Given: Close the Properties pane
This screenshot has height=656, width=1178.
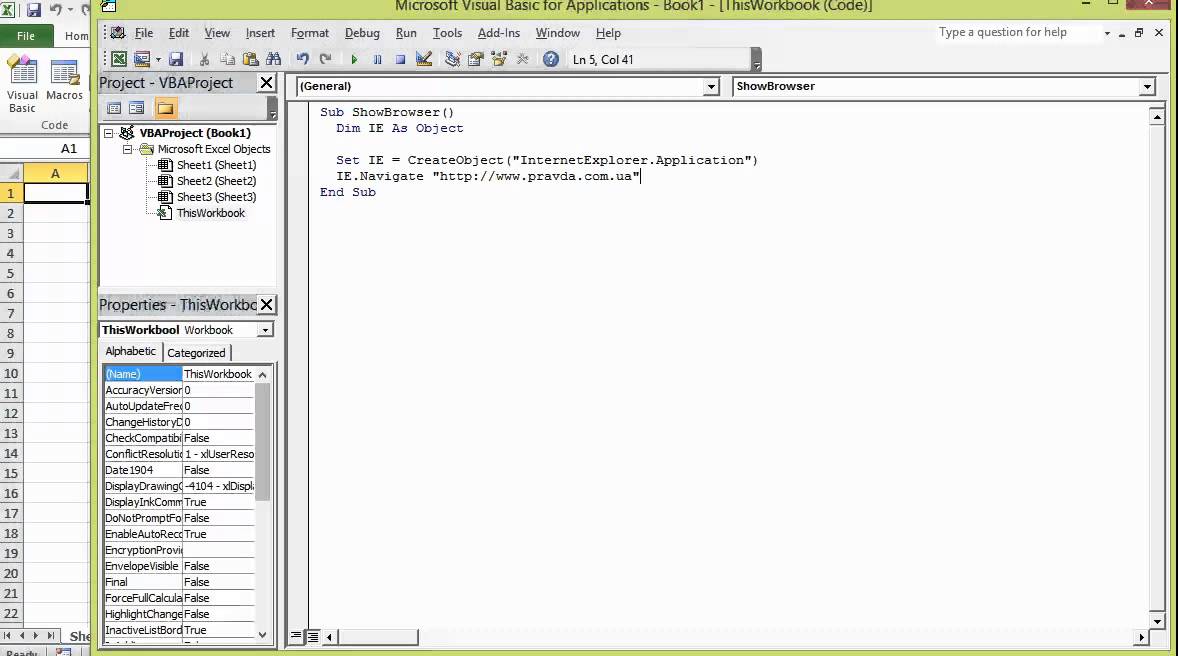Looking at the screenshot, I should pyautogui.click(x=266, y=304).
